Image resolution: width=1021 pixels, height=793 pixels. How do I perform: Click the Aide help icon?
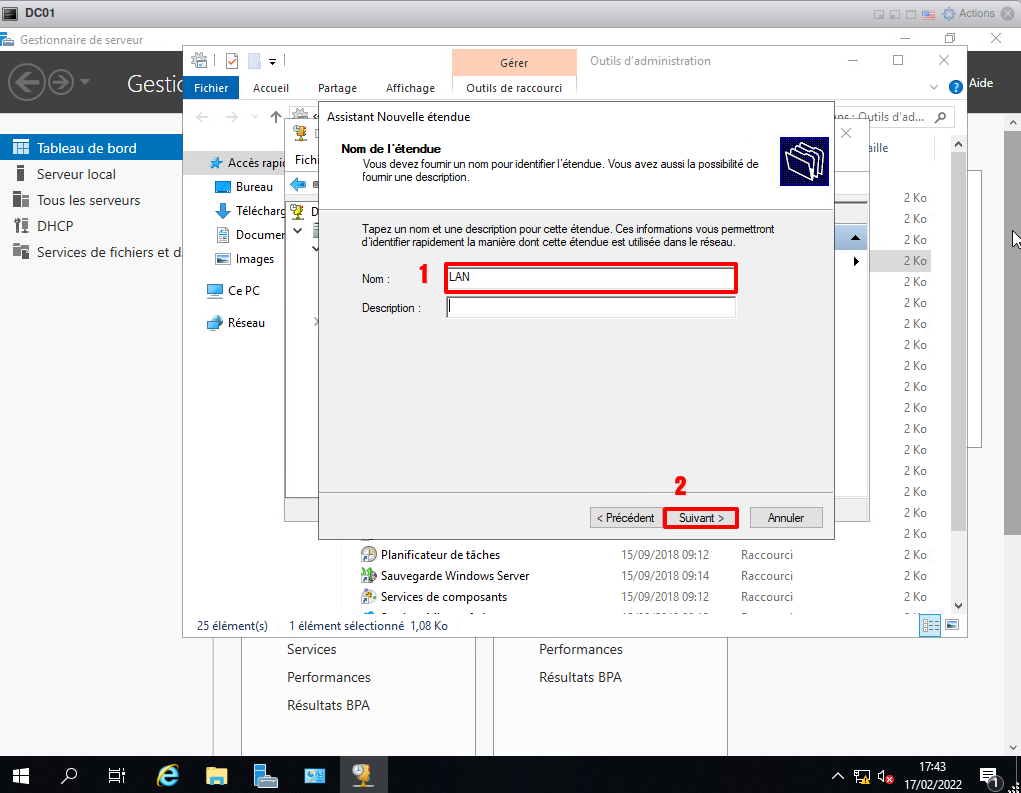pos(955,86)
